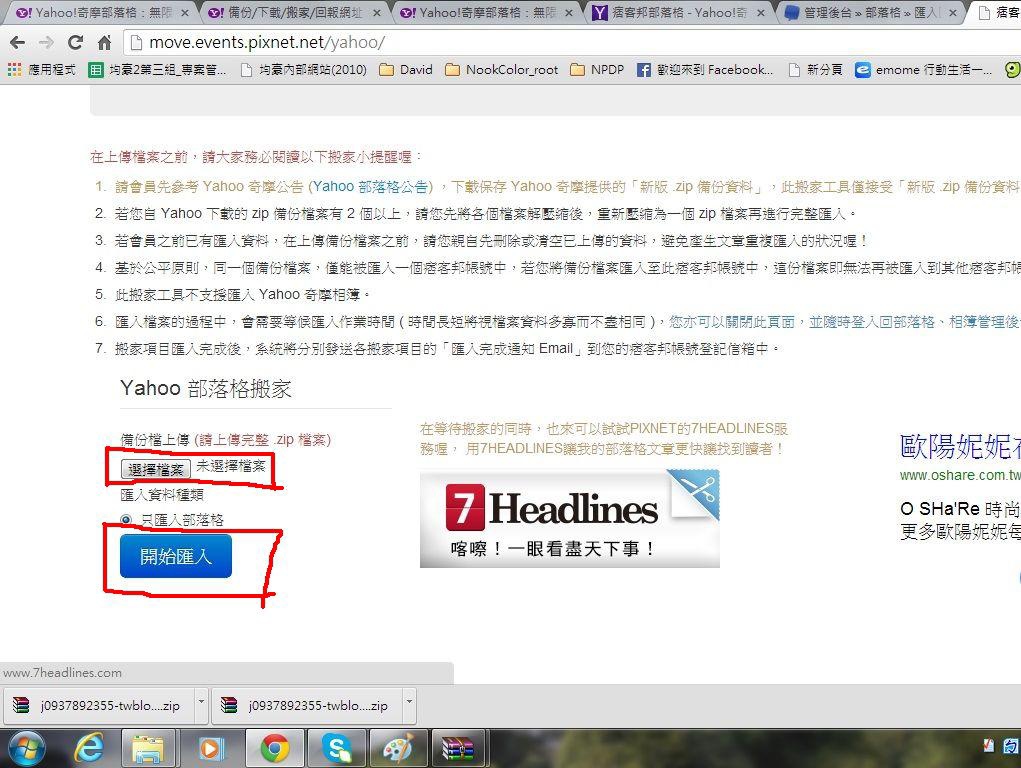Launch Internet Explorer from taskbar
The width and height of the screenshot is (1021, 768).
[89, 748]
